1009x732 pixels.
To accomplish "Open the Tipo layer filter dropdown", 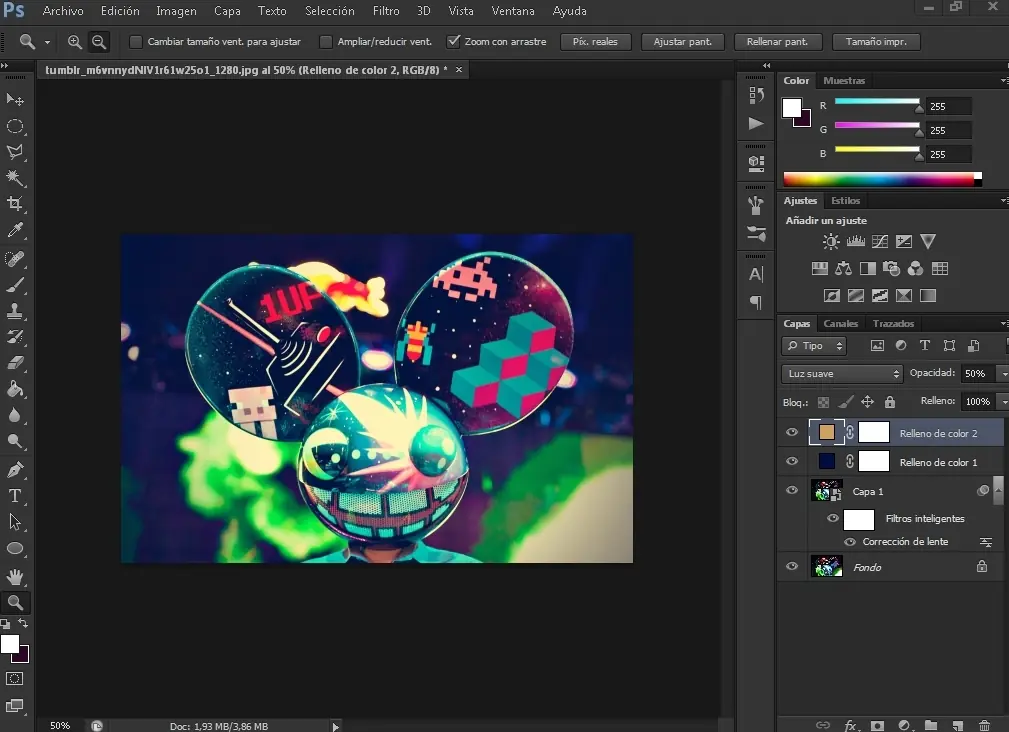I will click(x=814, y=346).
